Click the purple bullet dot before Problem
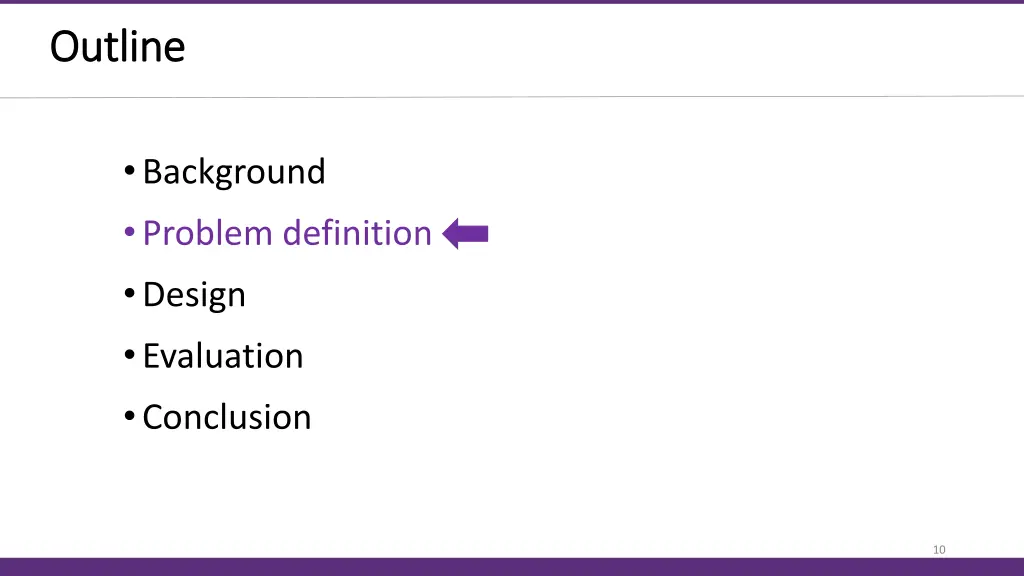 129,232
